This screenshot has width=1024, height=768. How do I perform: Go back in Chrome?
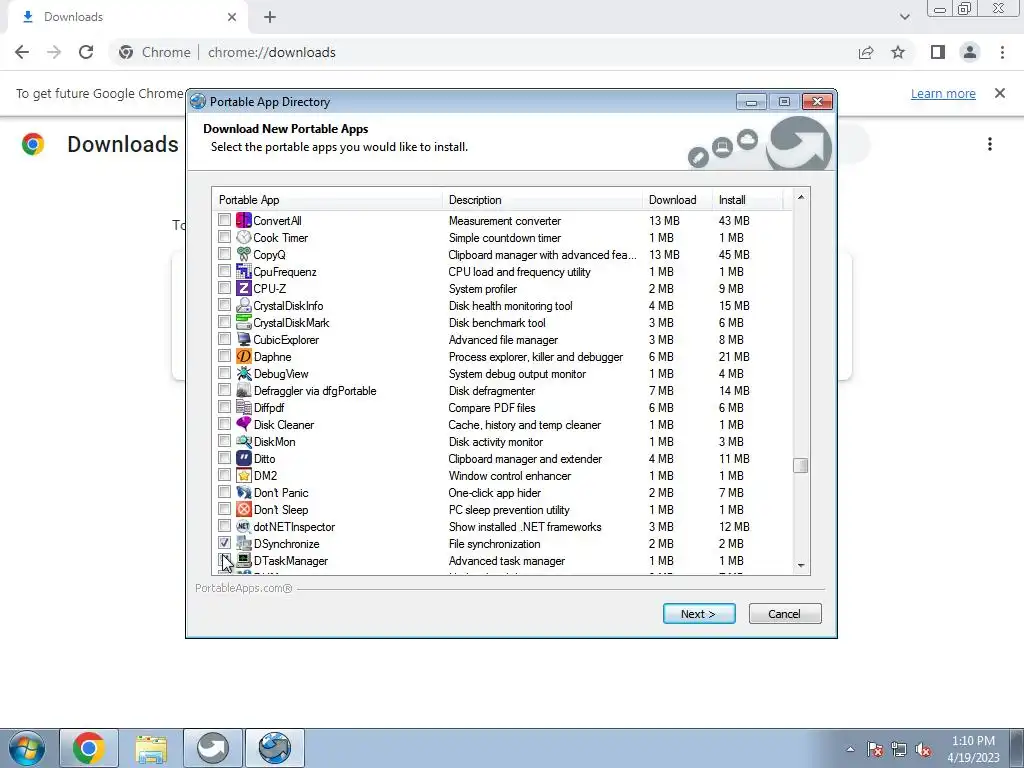(x=22, y=52)
